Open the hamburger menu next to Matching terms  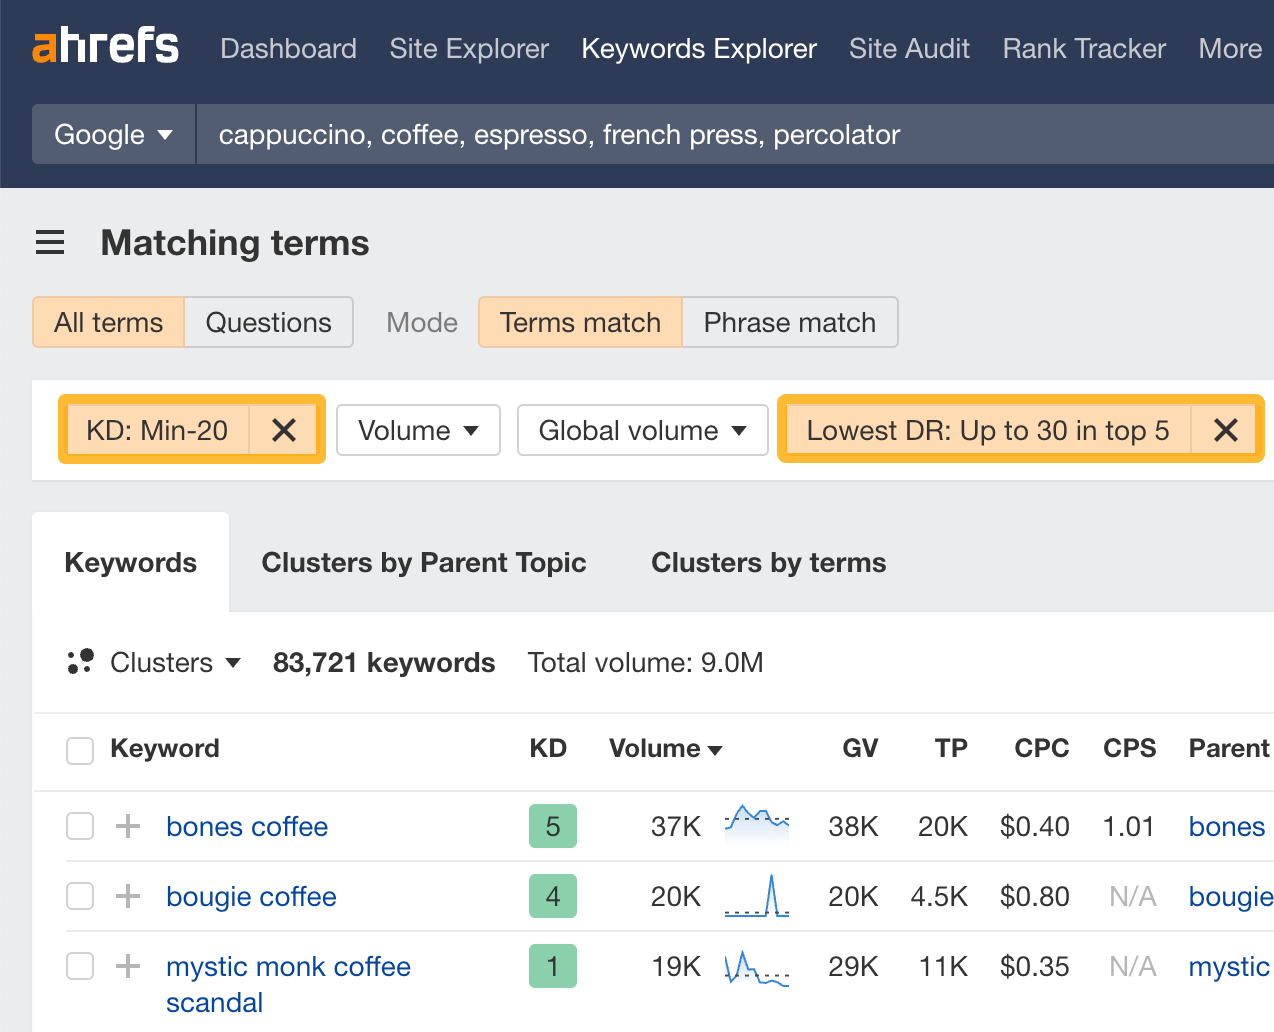(x=50, y=242)
